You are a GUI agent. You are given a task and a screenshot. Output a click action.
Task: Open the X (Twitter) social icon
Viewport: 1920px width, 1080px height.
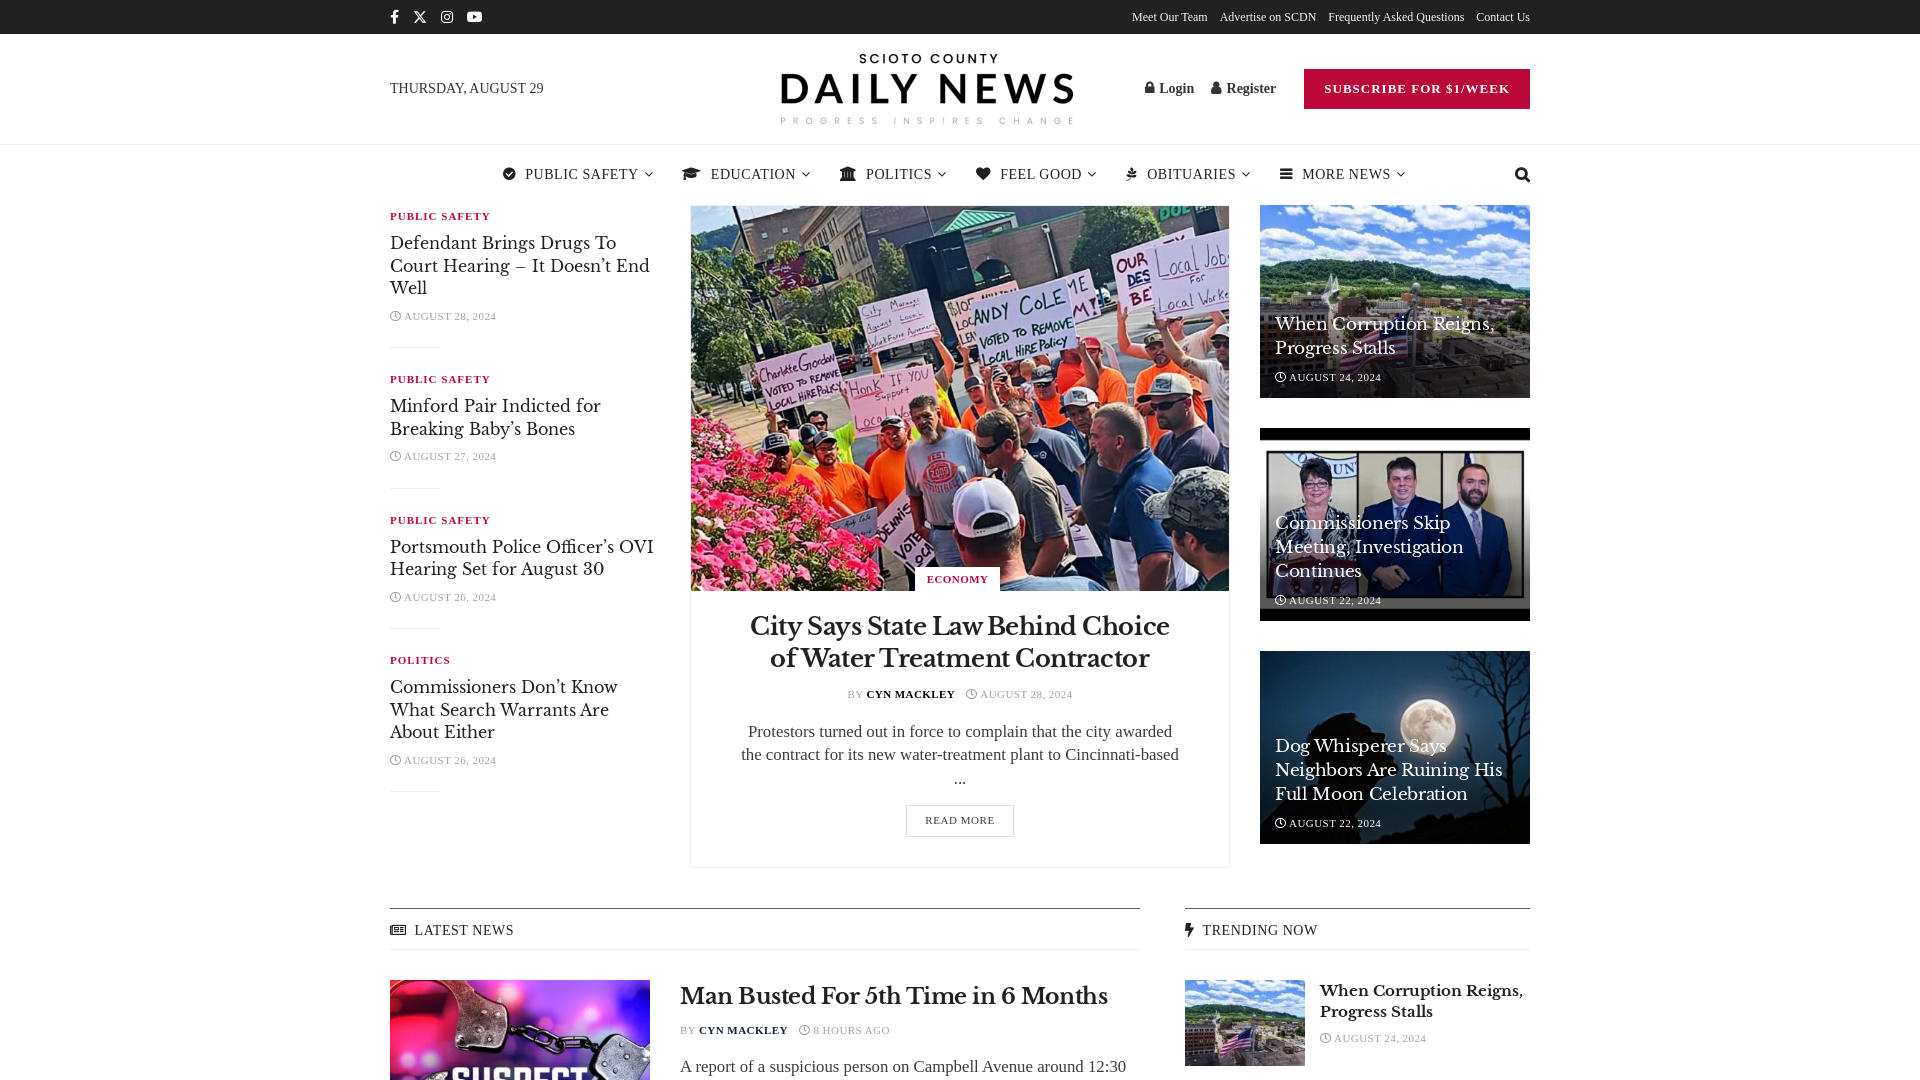[x=420, y=17]
